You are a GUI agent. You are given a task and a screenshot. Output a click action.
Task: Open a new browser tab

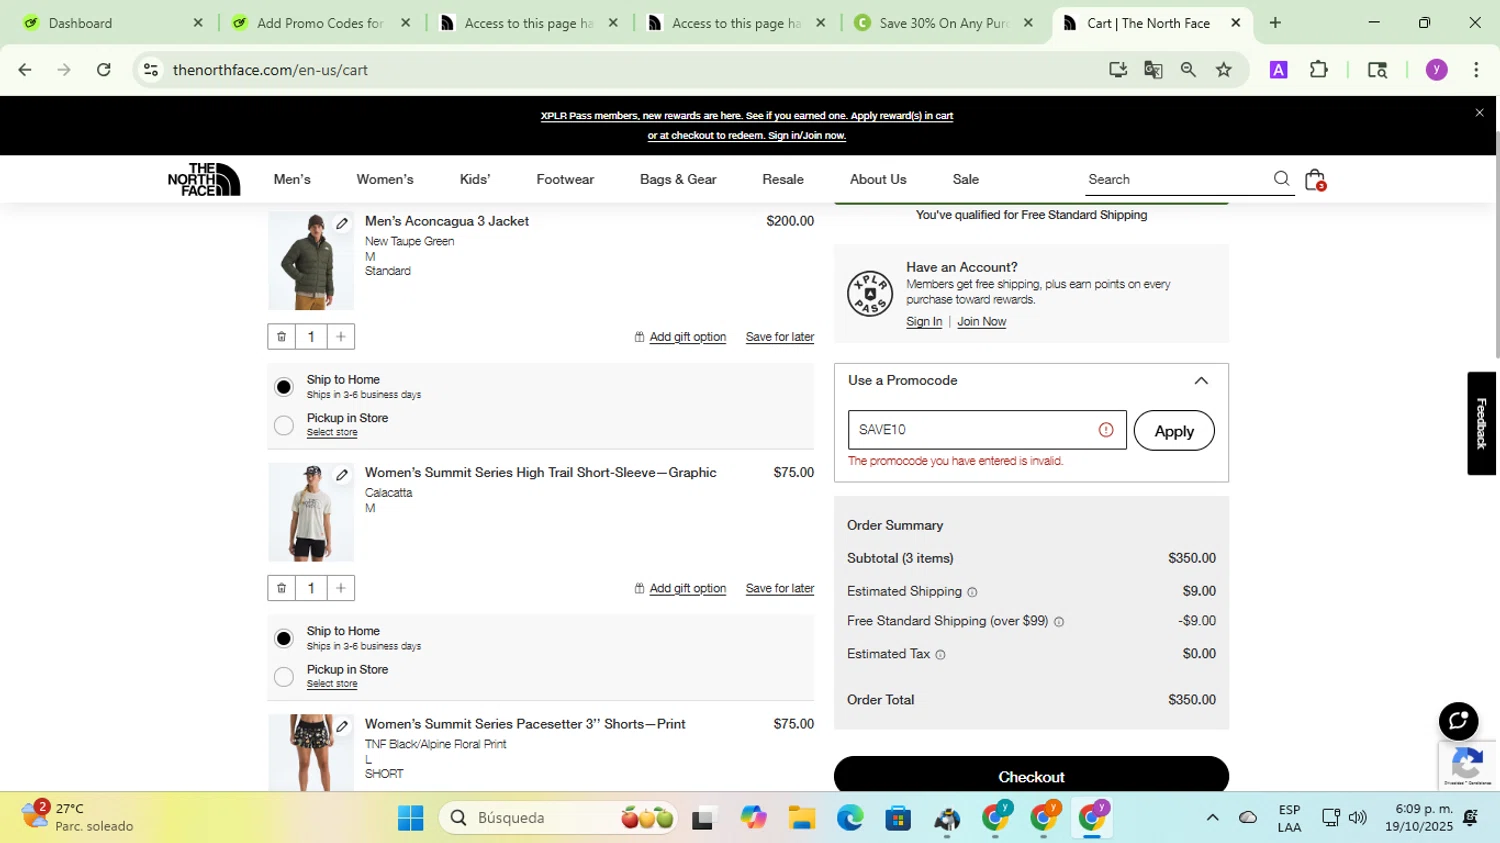(1275, 23)
